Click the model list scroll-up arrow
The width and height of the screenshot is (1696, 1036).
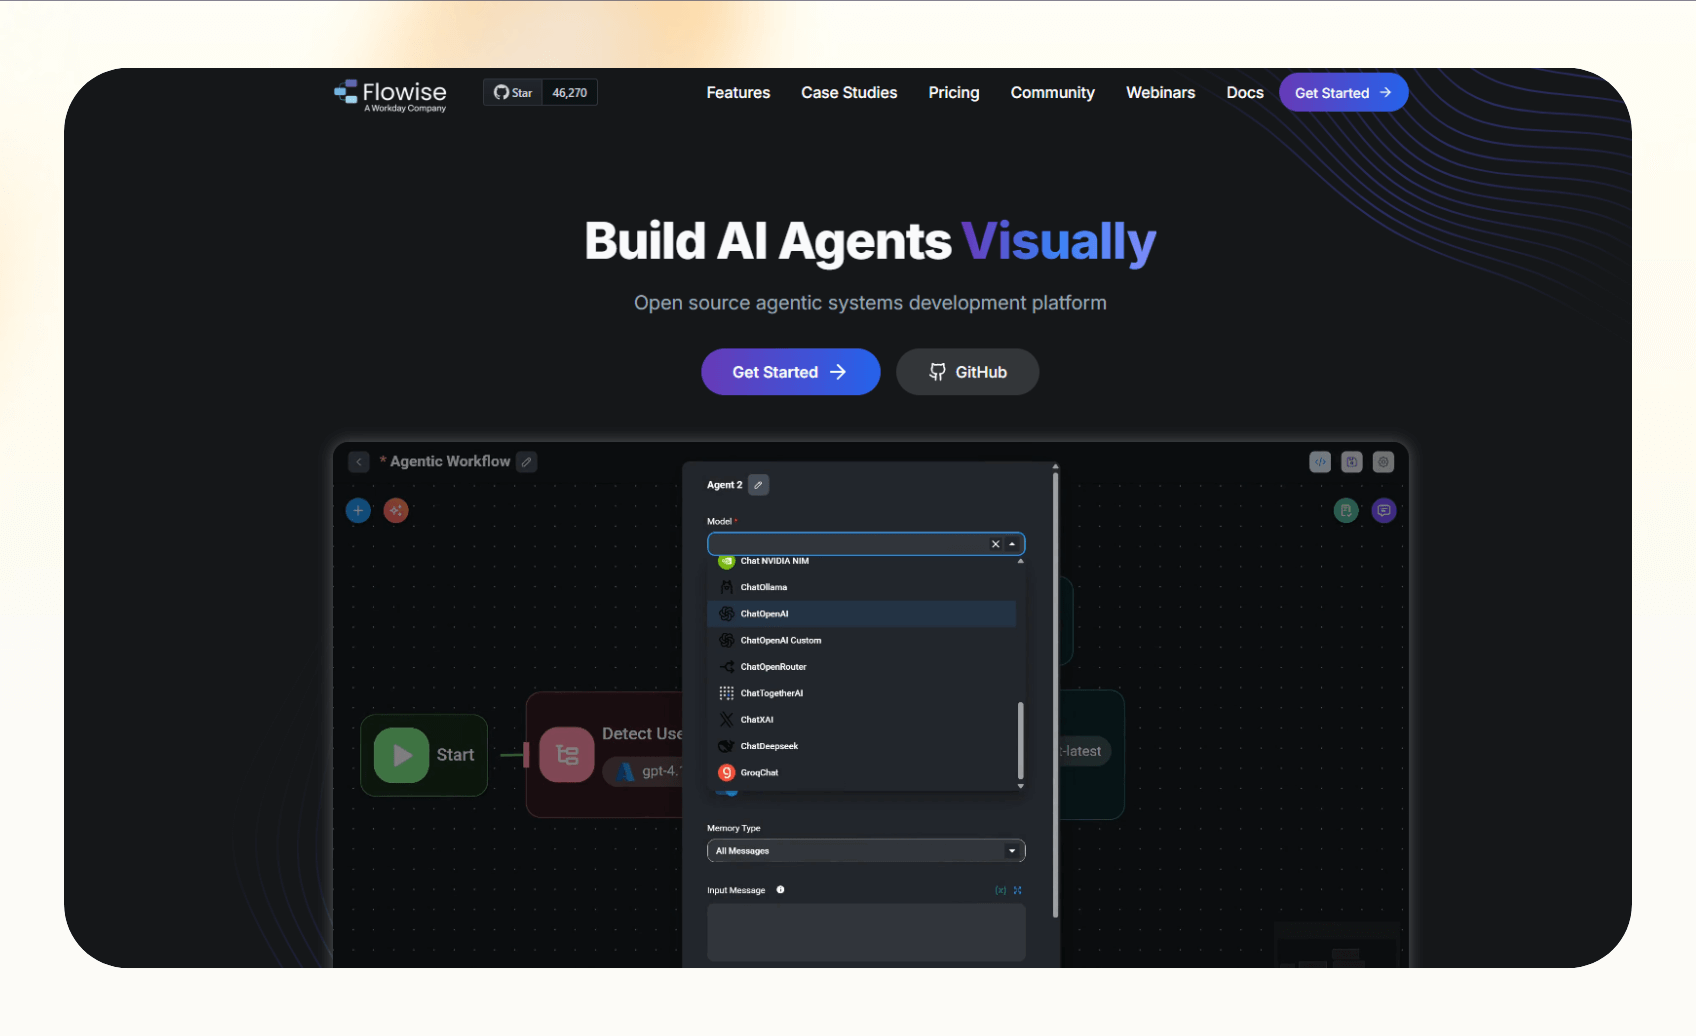click(x=1021, y=561)
